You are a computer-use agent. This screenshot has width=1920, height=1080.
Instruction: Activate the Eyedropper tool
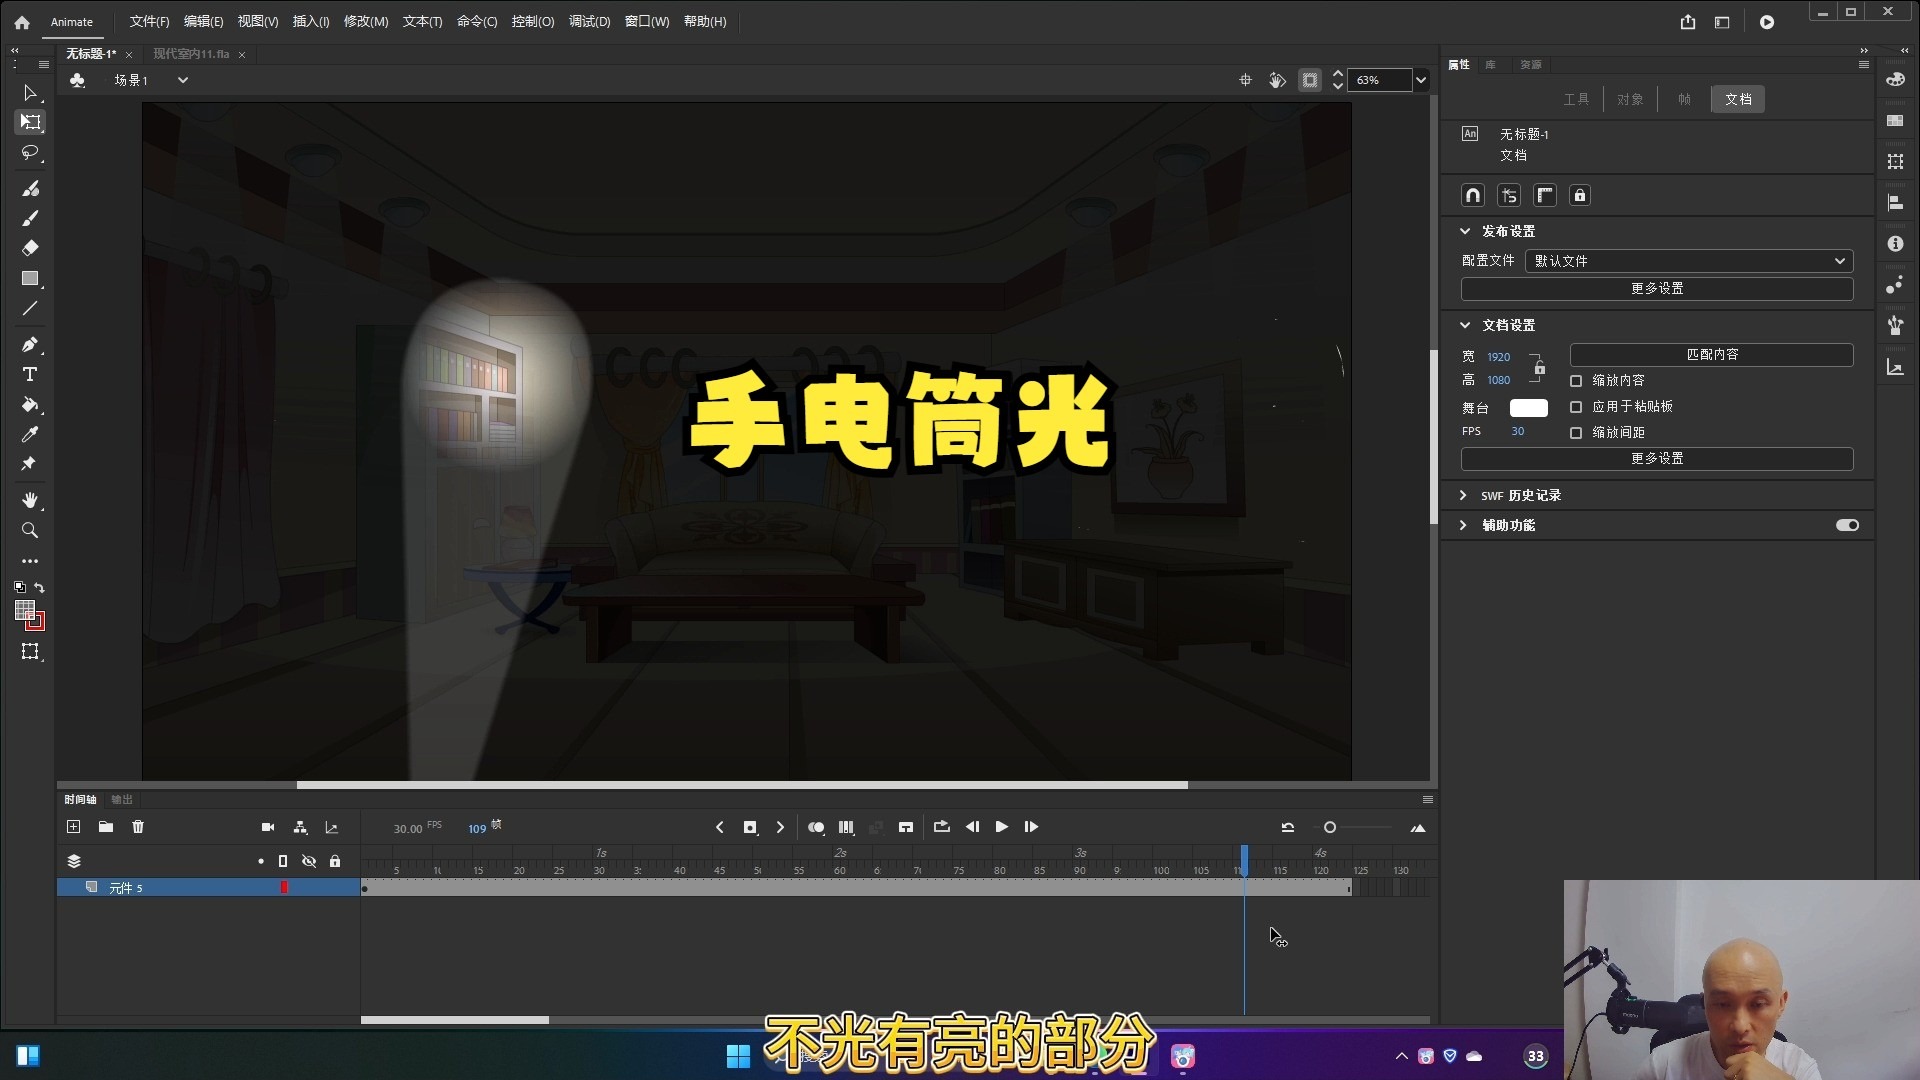(30, 434)
